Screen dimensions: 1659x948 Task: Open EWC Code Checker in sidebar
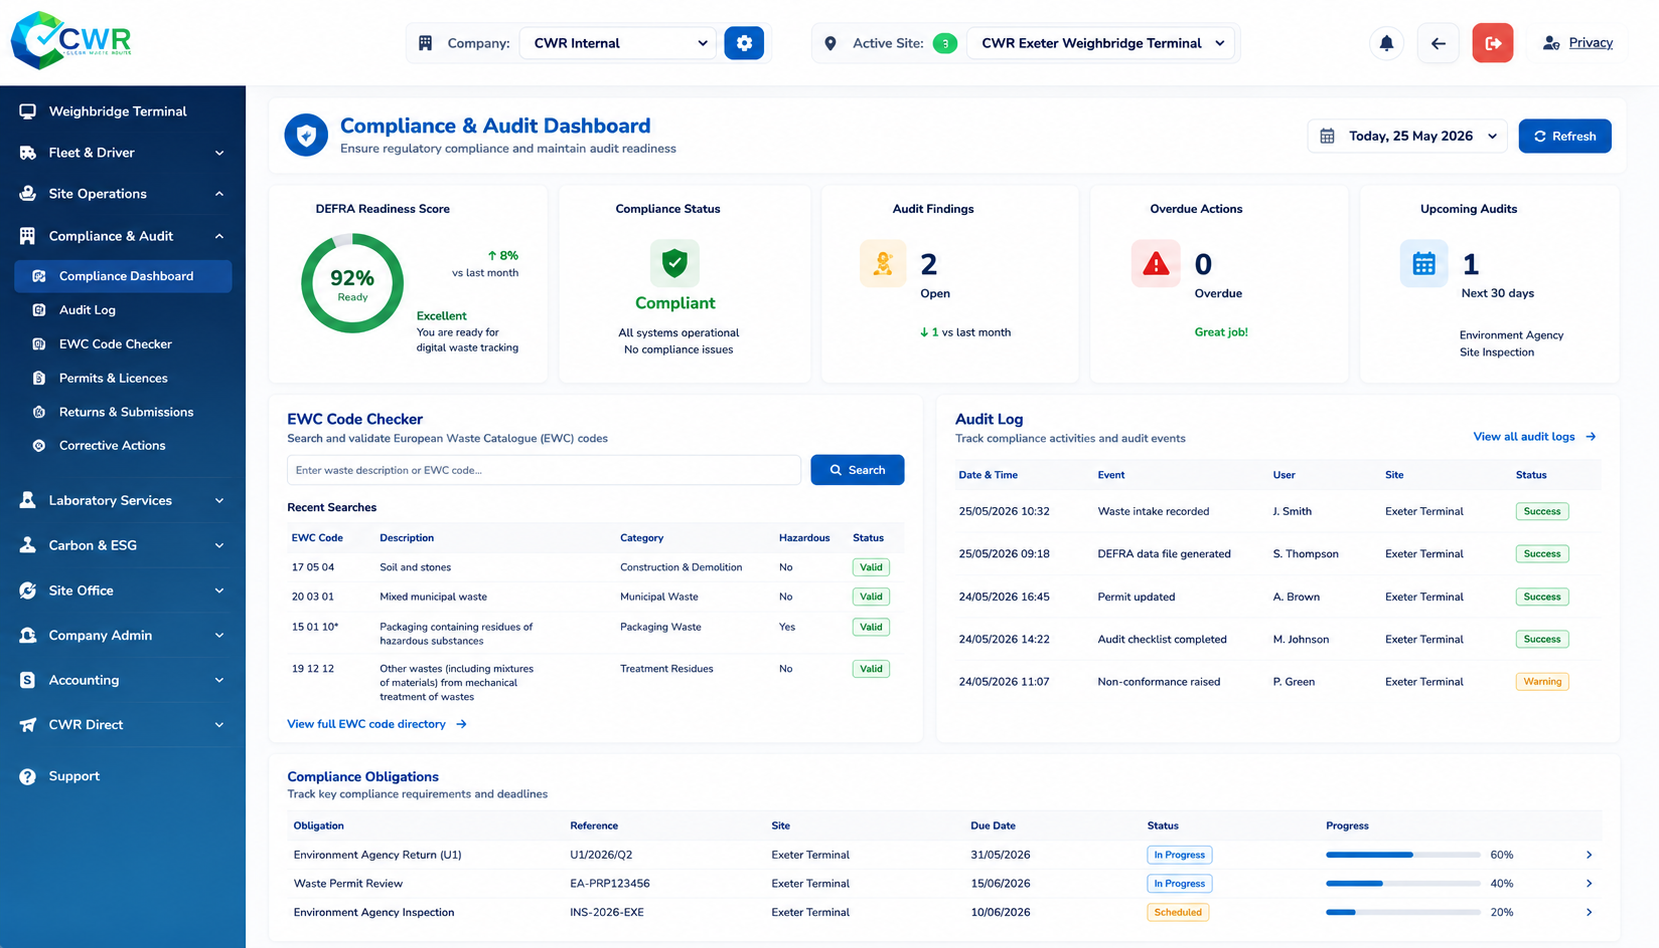pyautogui.click(x=115, y=344)
